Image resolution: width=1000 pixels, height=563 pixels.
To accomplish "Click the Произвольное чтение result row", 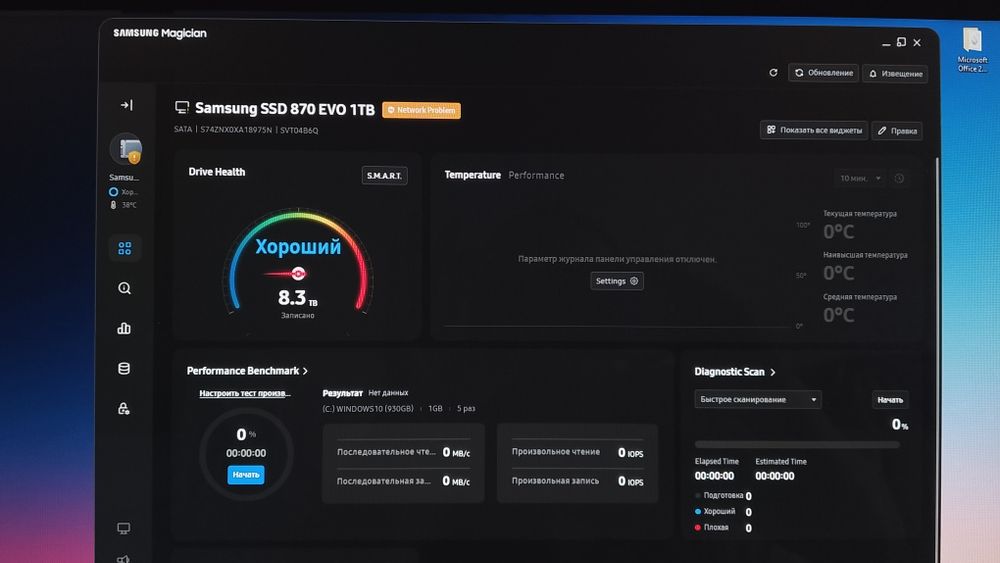I will [577, 452].
